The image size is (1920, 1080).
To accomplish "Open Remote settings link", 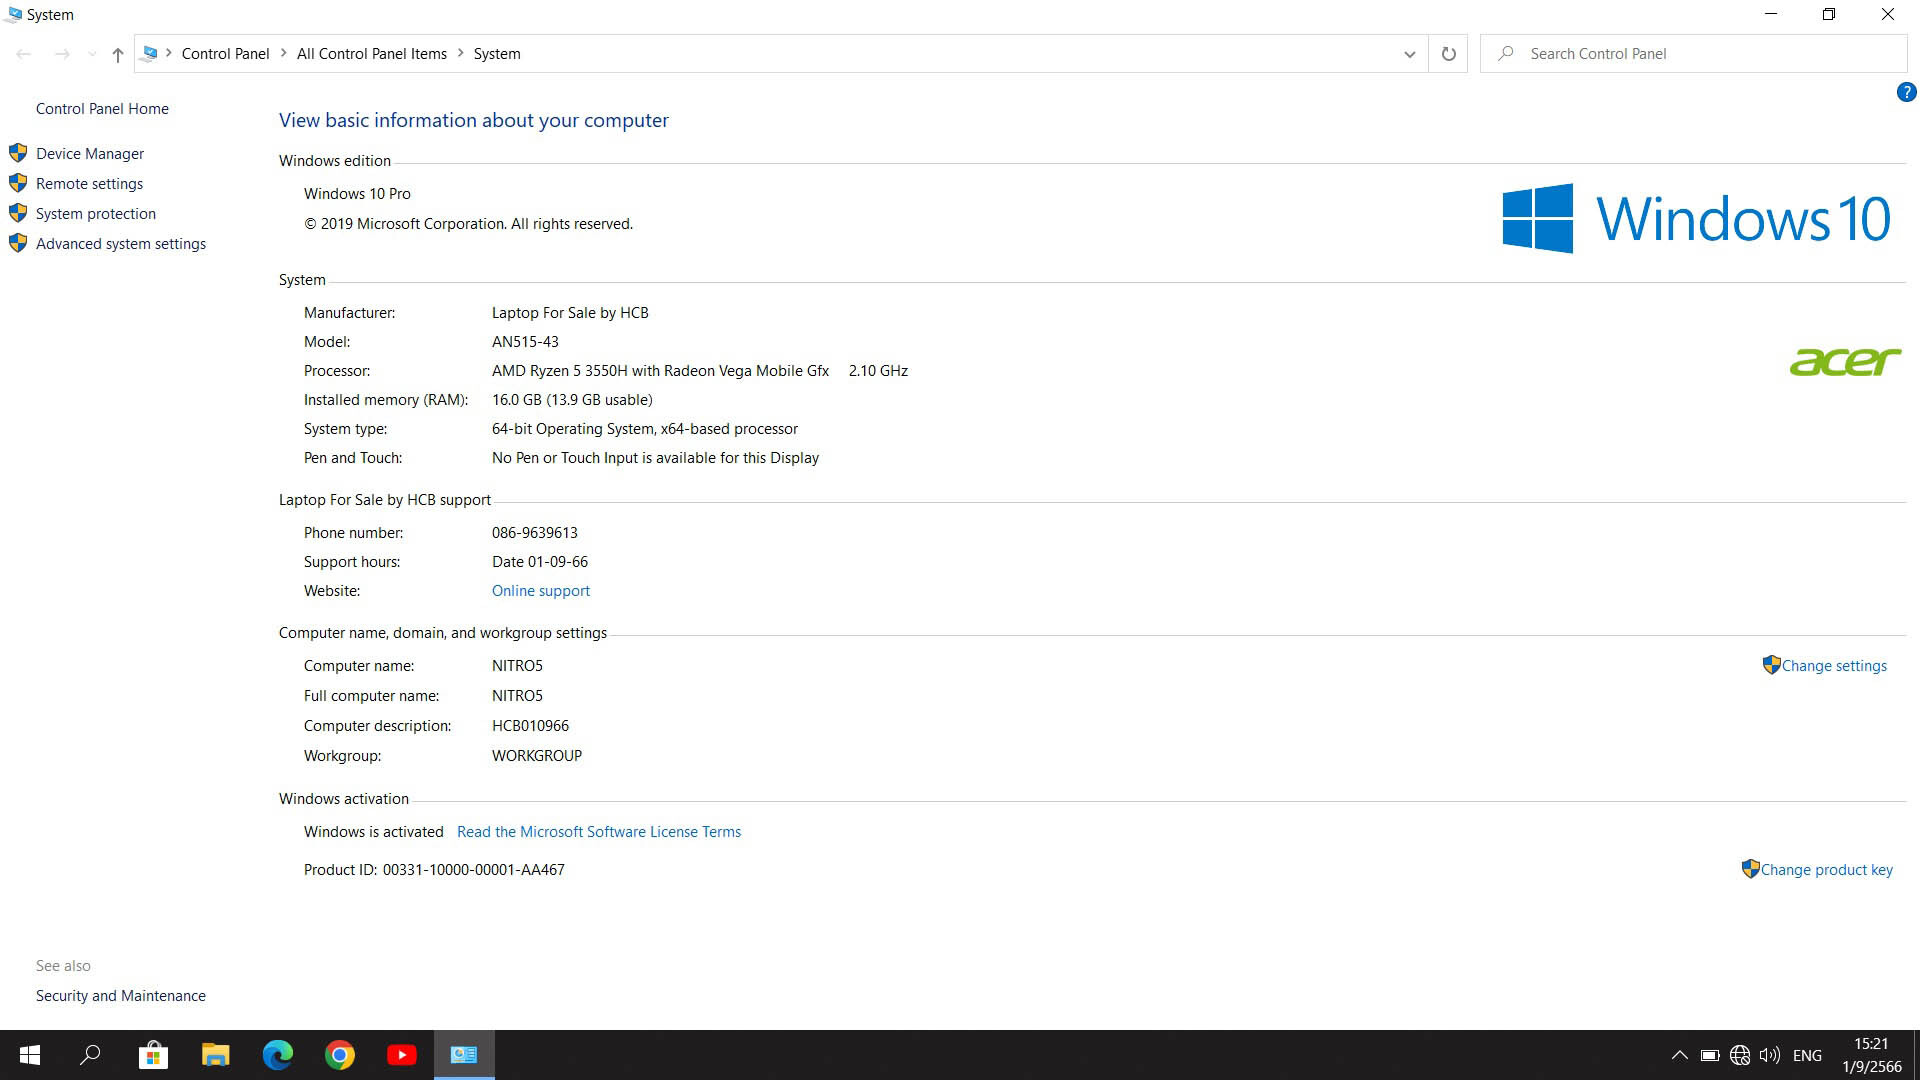I will pyautogui.click(x=89, y=183).
